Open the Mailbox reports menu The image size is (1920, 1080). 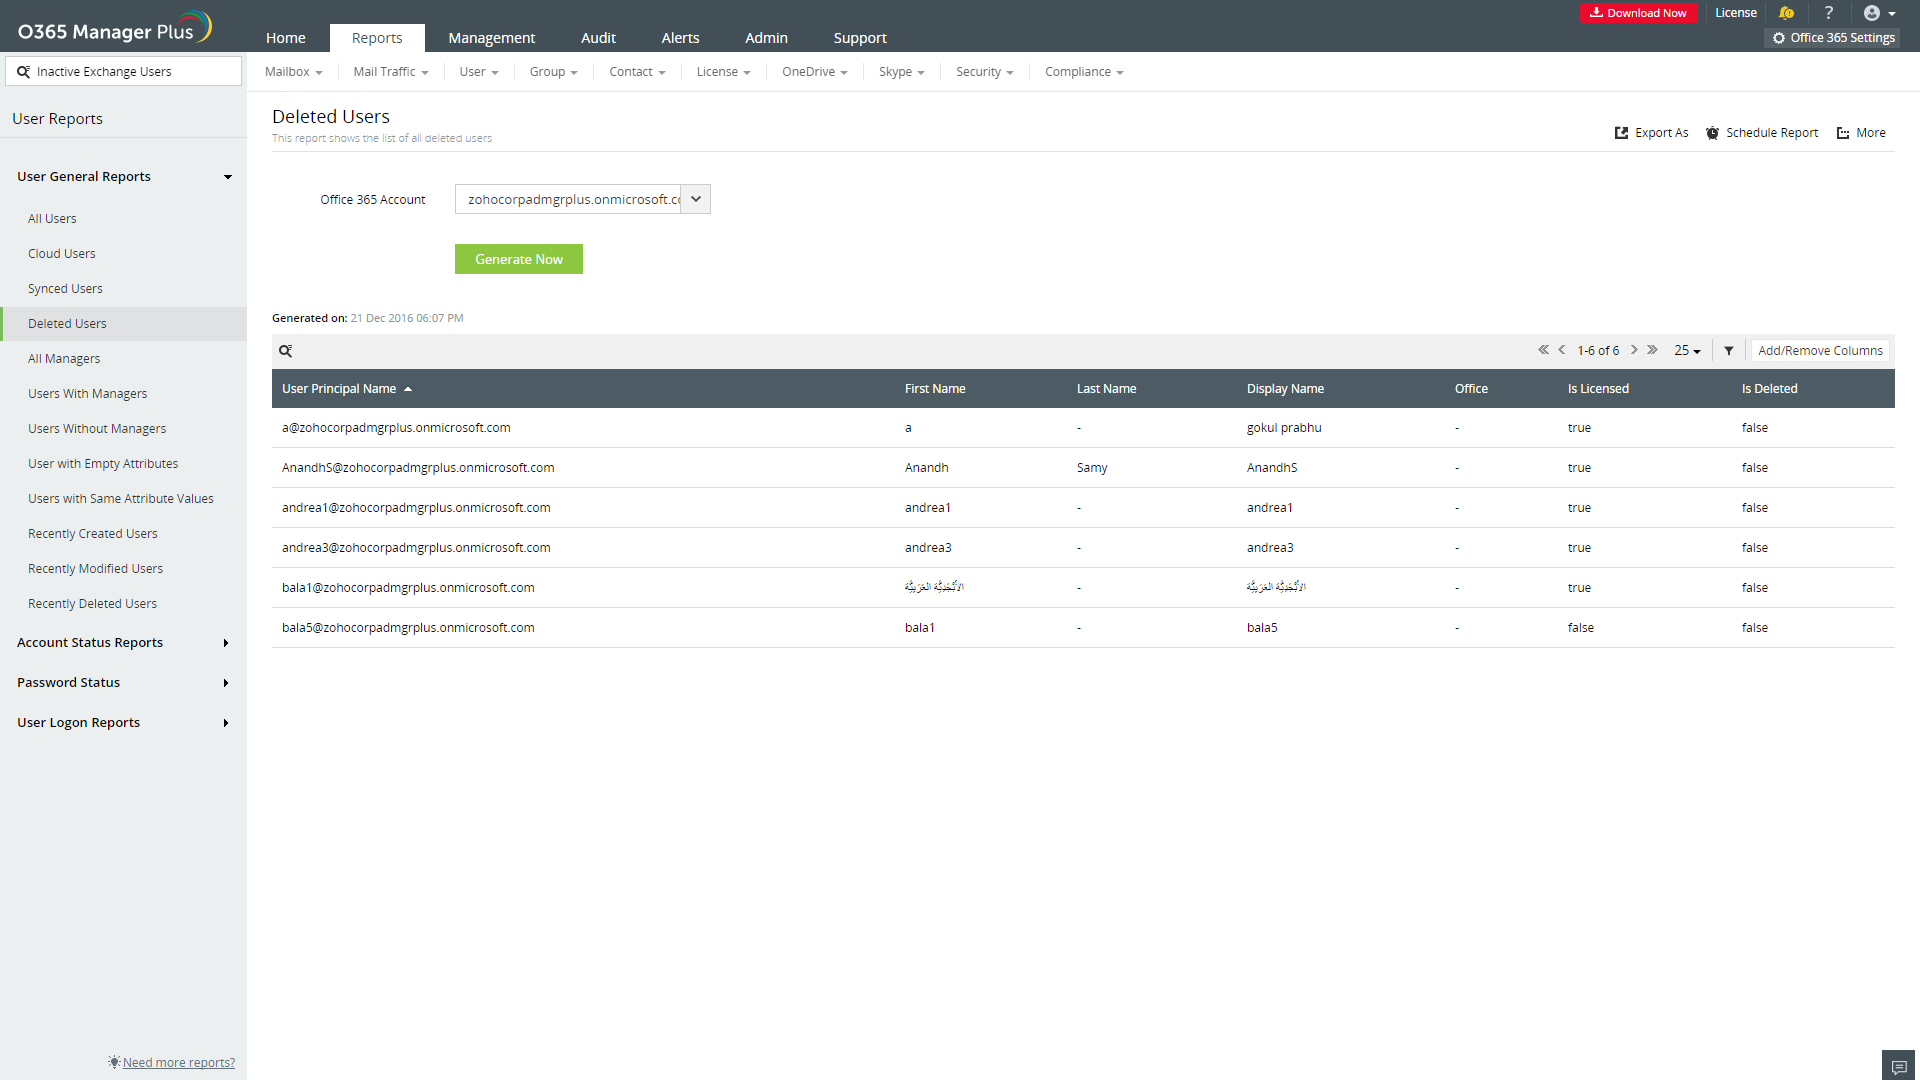coord(293,72)
